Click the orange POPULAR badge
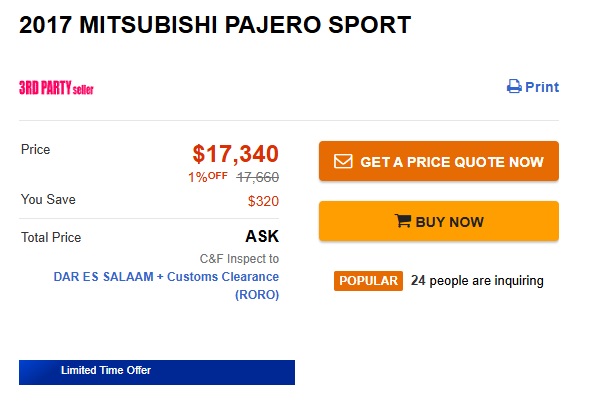Viewport: 610px width, 402px height. 368,281
